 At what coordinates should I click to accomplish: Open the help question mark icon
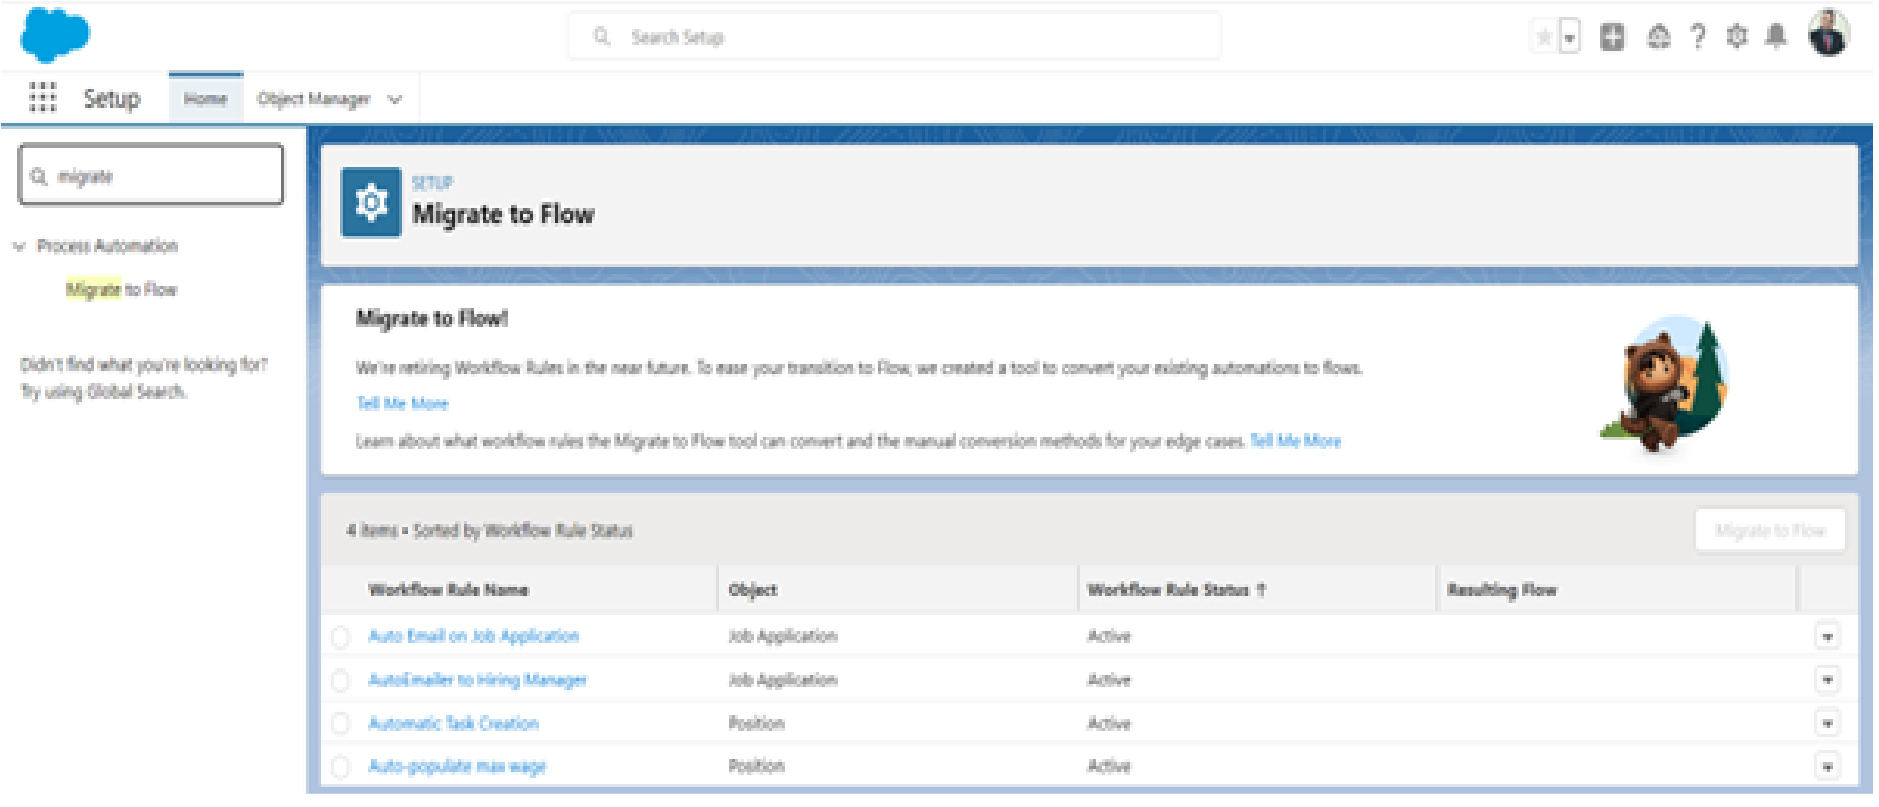point(1698,37)
